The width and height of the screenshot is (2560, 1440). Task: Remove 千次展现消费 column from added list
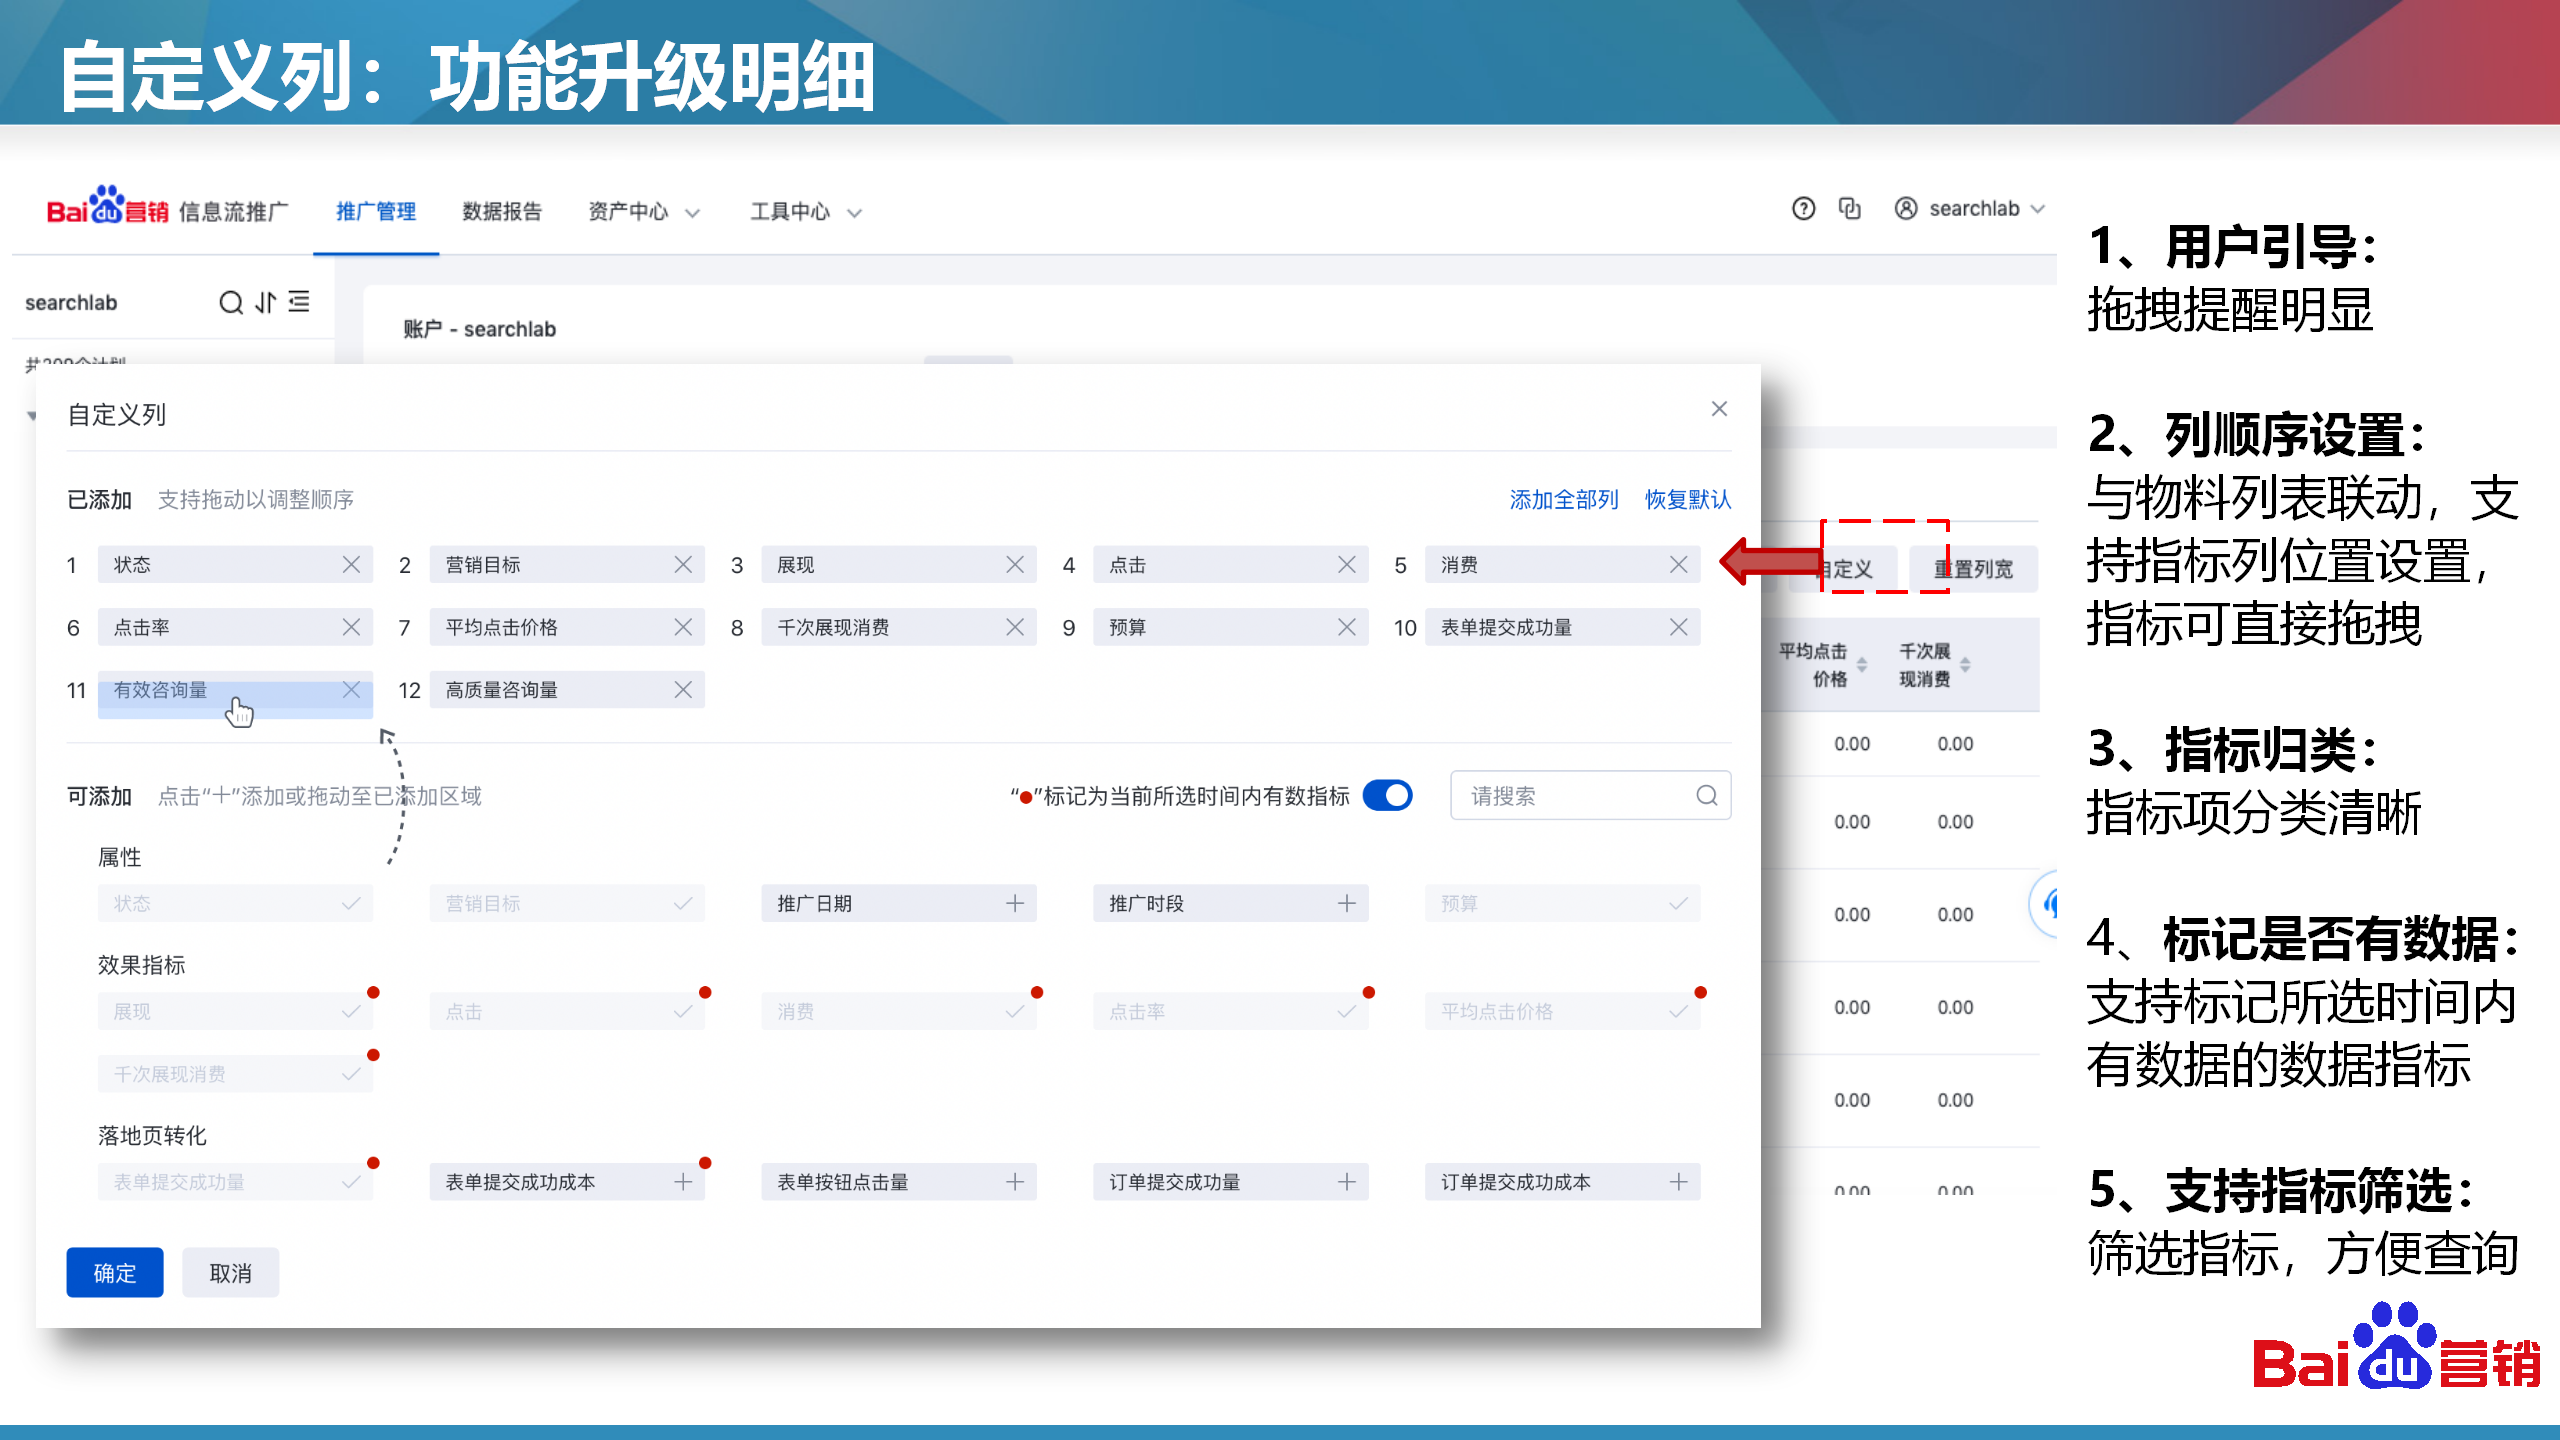[1015, 627]
